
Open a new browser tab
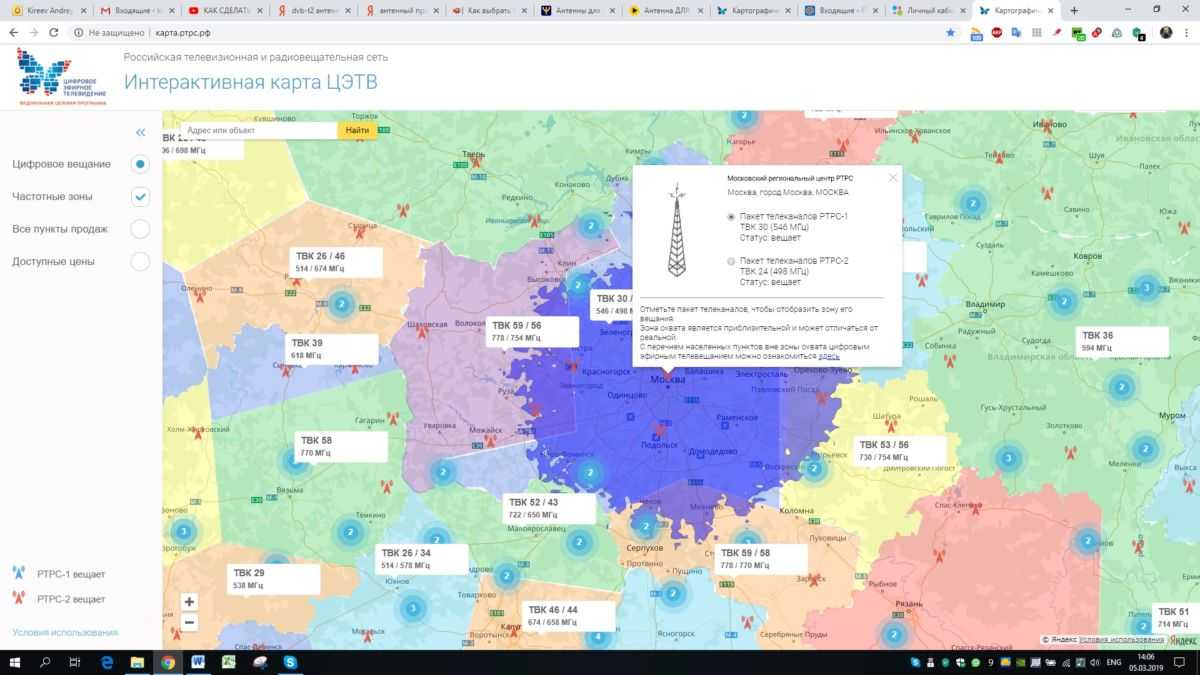tap(1074, 10)
